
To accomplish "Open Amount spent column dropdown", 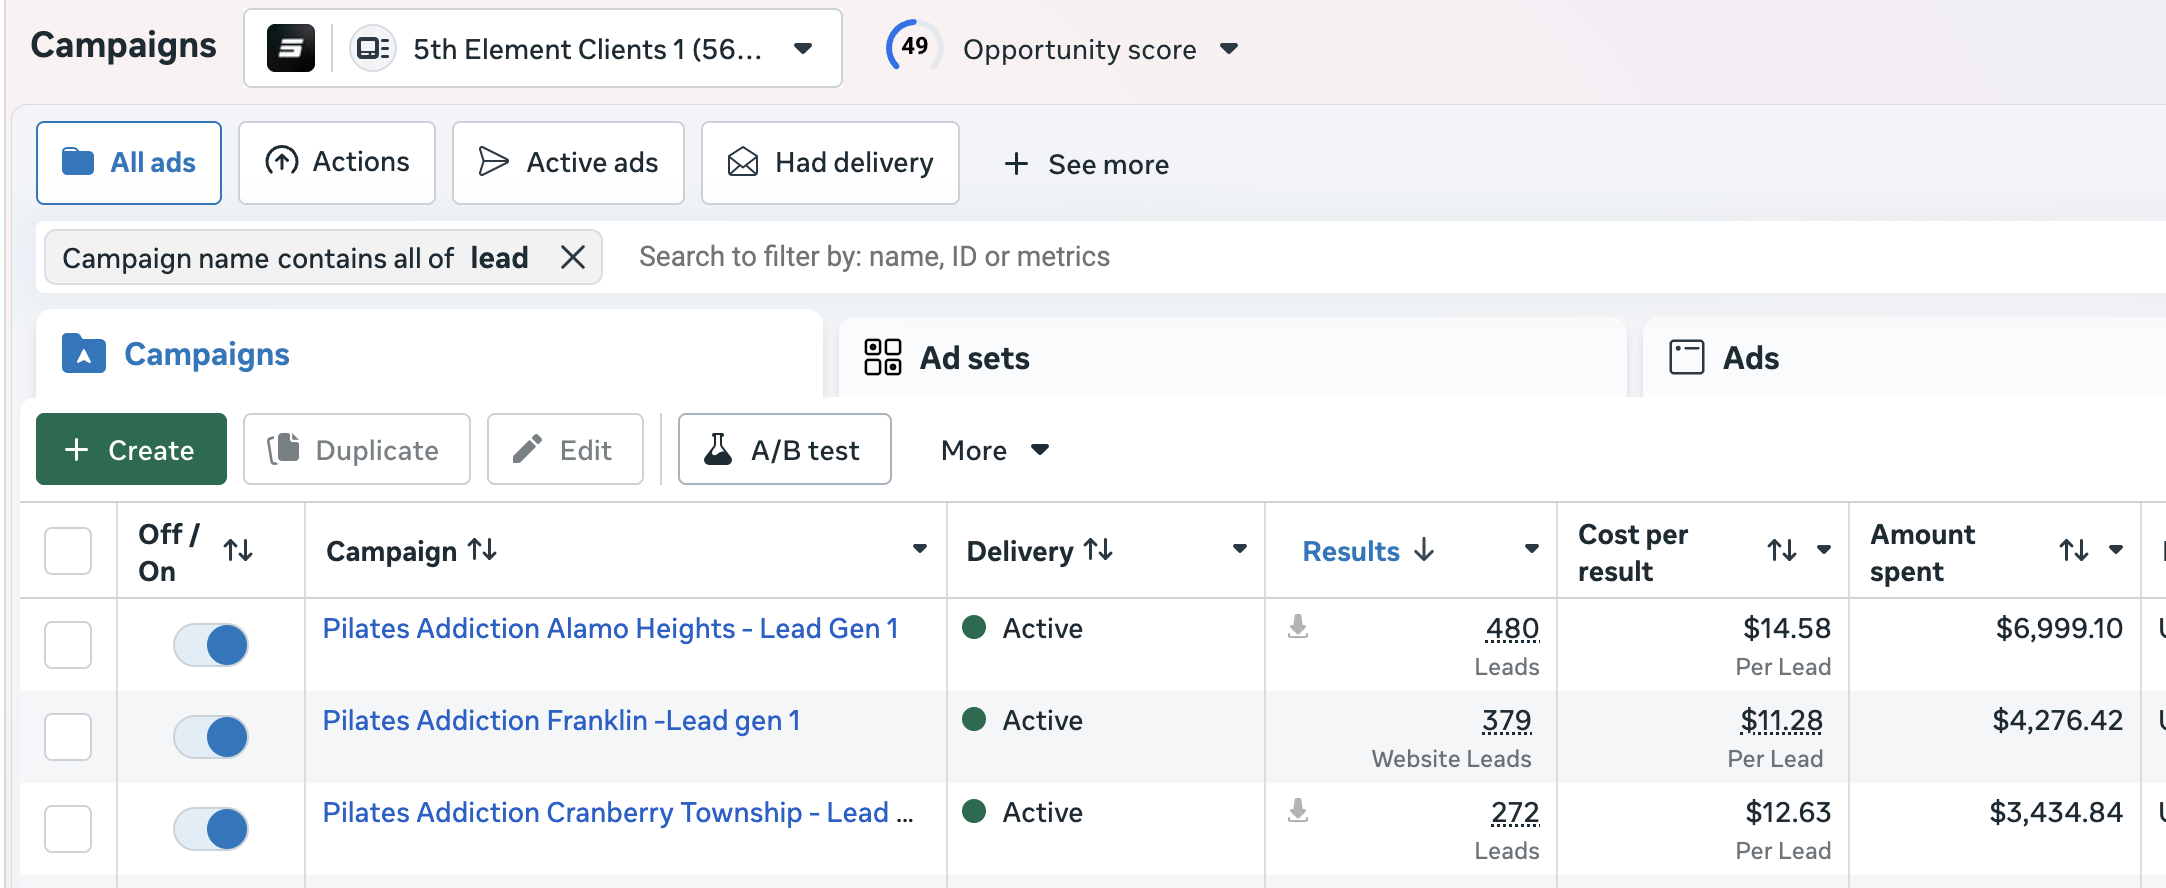I will (2116, 550).
